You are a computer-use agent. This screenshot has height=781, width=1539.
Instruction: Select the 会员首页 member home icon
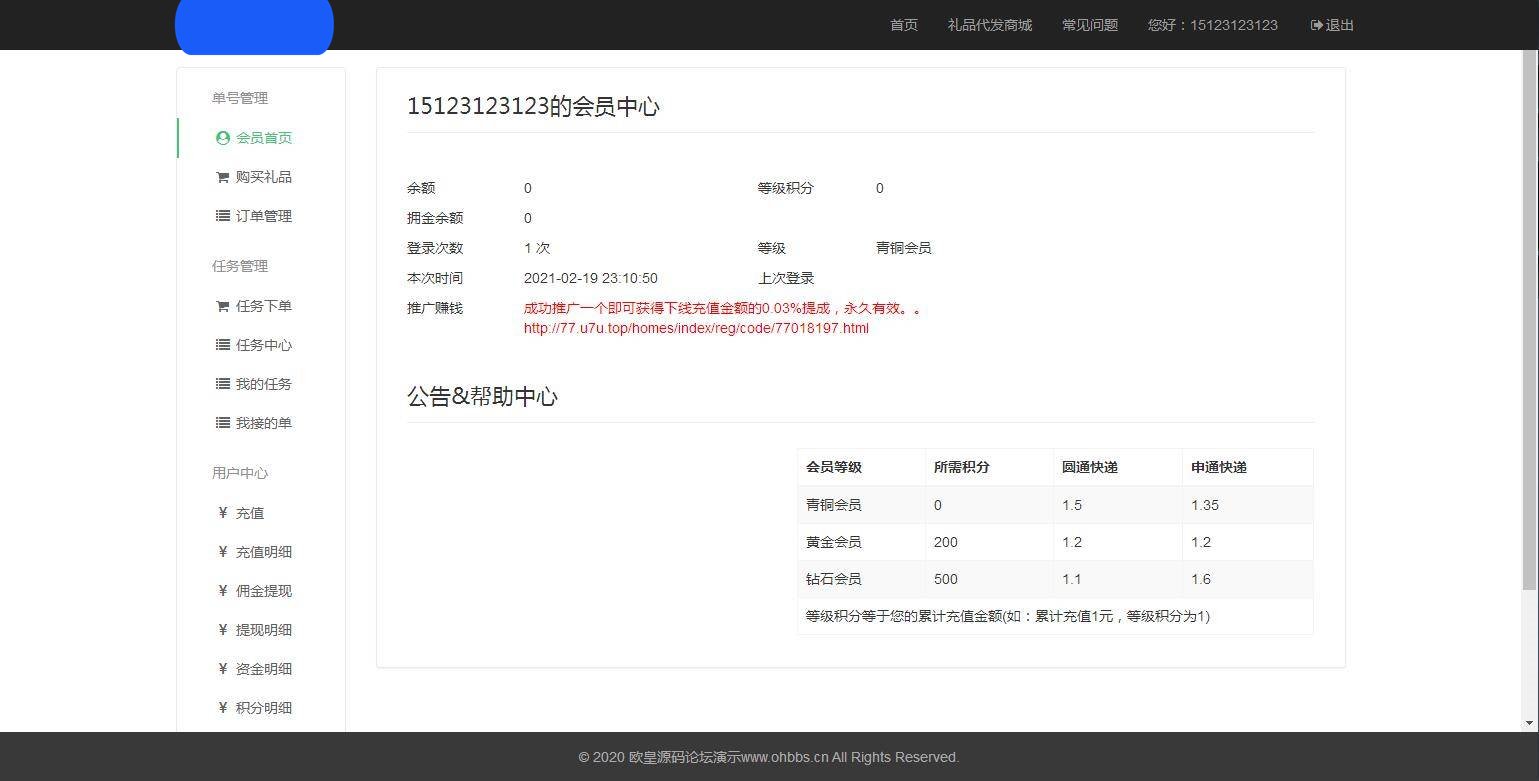(222, 137)
